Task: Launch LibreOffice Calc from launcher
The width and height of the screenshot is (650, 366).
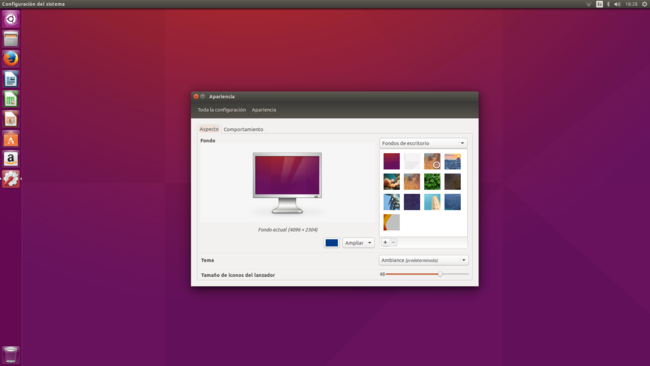Action: click(x=11, y=99)
